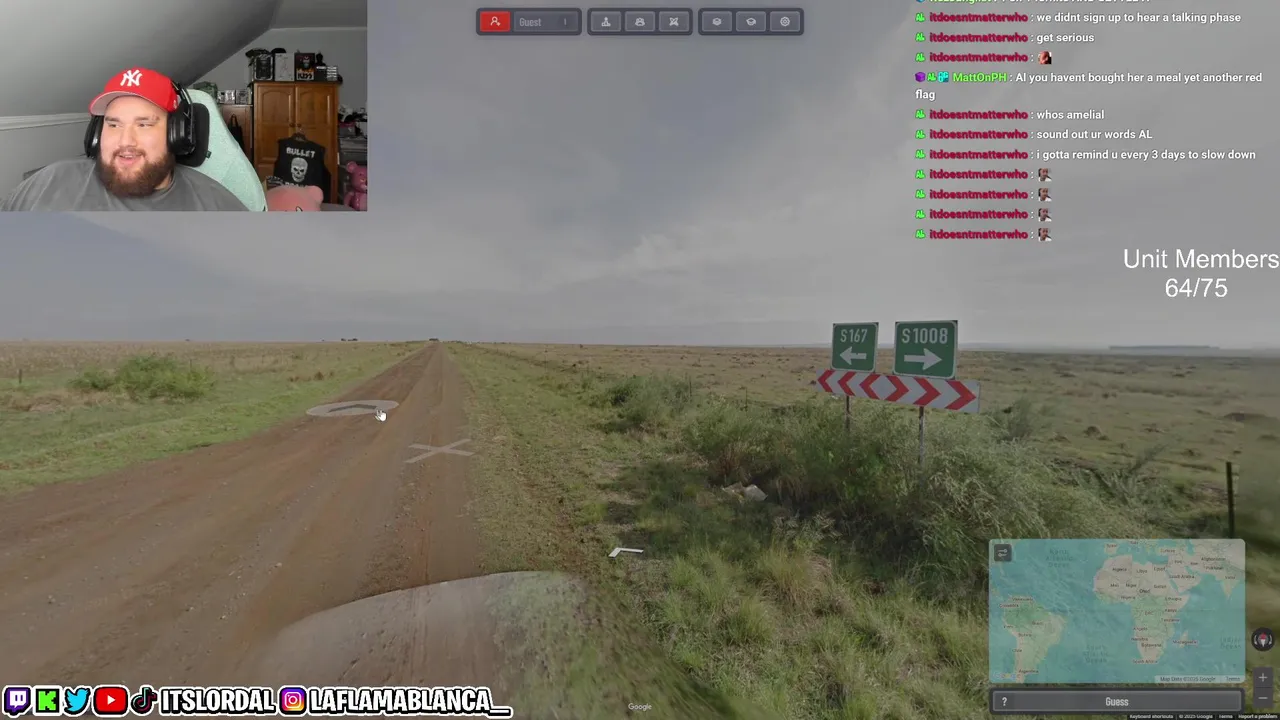This screenshot has height=720, width=1280.
Task: Move forward via the X marker on the road
Action: tap(439, 450)
